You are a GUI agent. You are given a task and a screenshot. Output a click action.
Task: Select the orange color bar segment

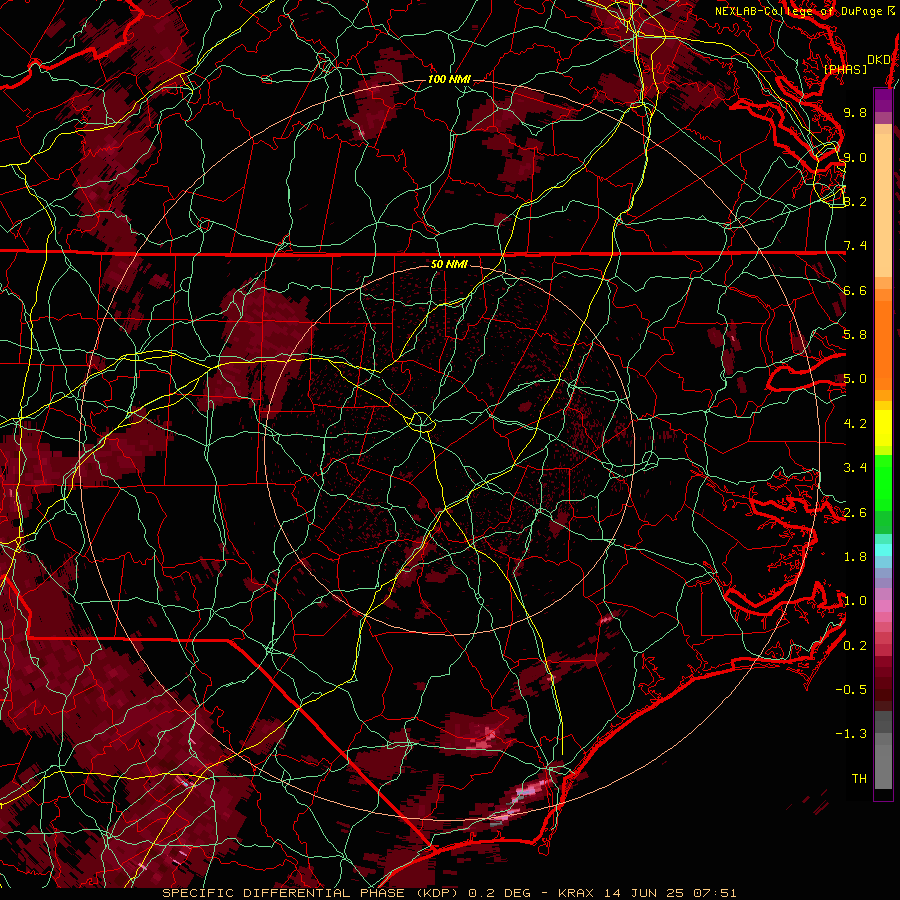883,340
